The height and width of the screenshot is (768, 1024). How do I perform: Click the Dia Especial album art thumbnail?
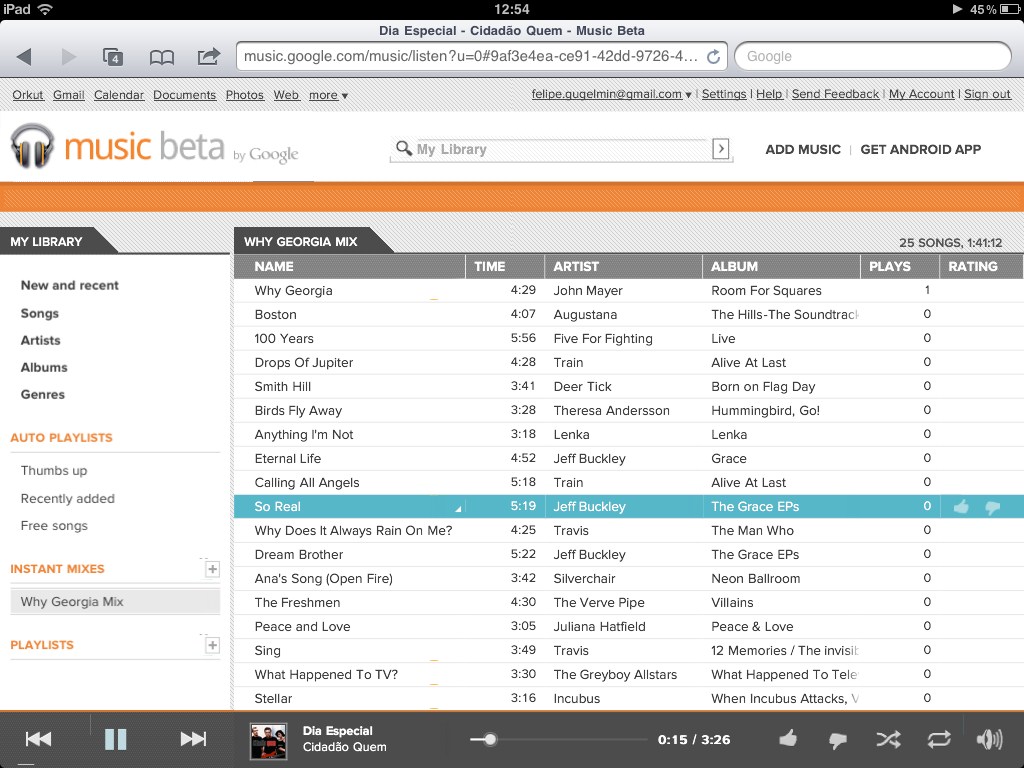pyautogui.click(x=268, y=741)
